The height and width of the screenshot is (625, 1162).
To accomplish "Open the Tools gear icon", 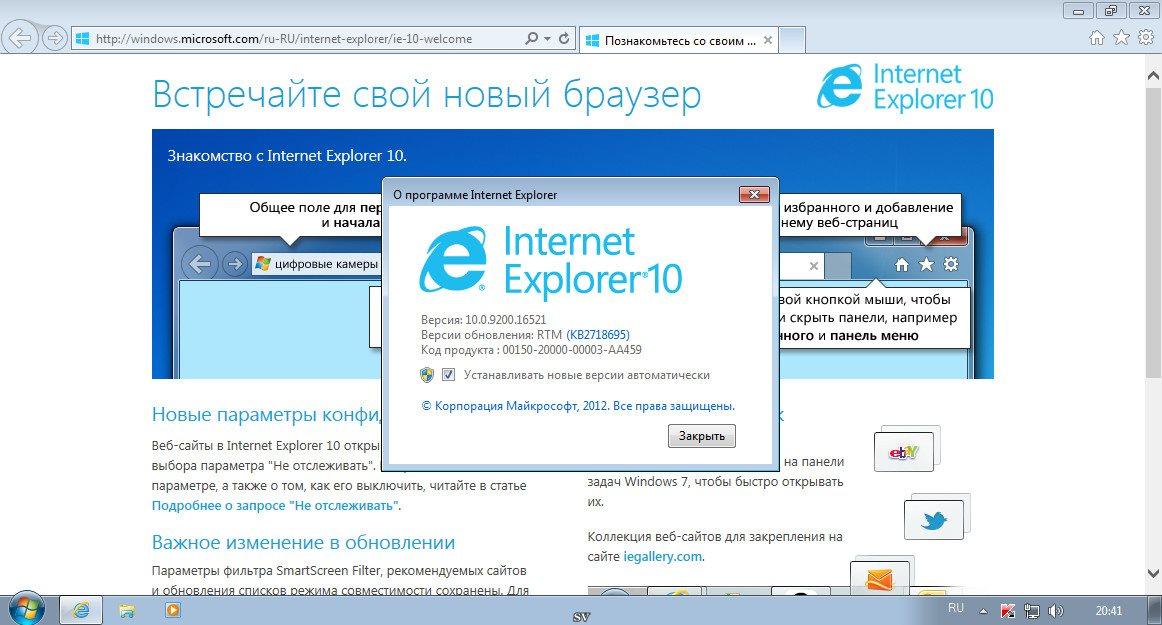I will pyautogui.click(x=1144, y=38).
